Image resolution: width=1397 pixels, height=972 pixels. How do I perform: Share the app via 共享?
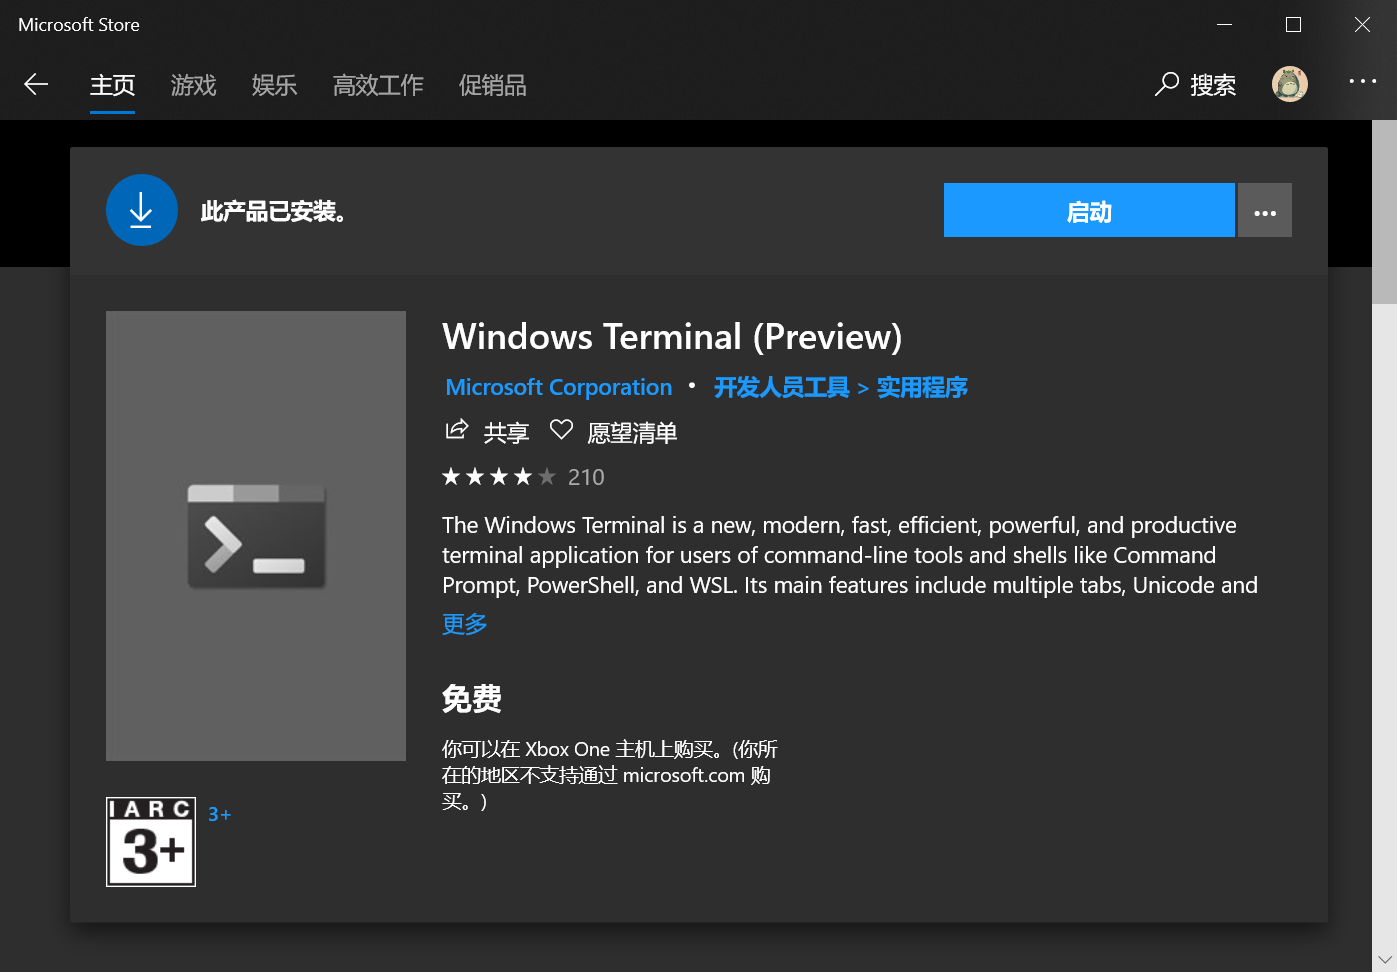tap(487, 432)
